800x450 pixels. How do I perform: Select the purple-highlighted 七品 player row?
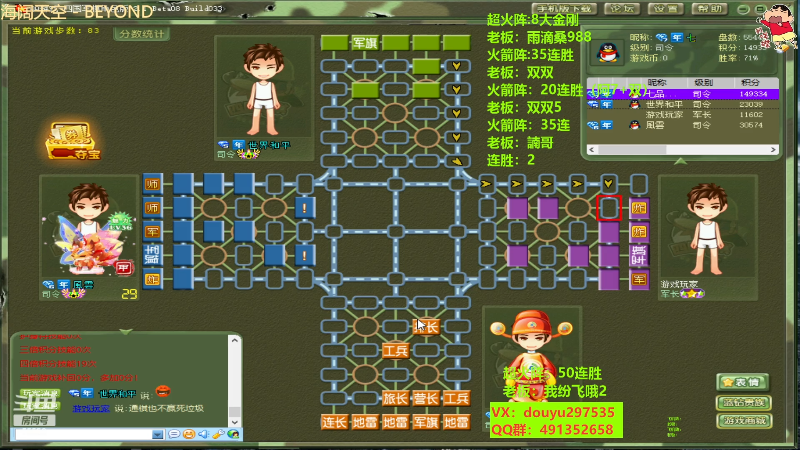point(683,94)
